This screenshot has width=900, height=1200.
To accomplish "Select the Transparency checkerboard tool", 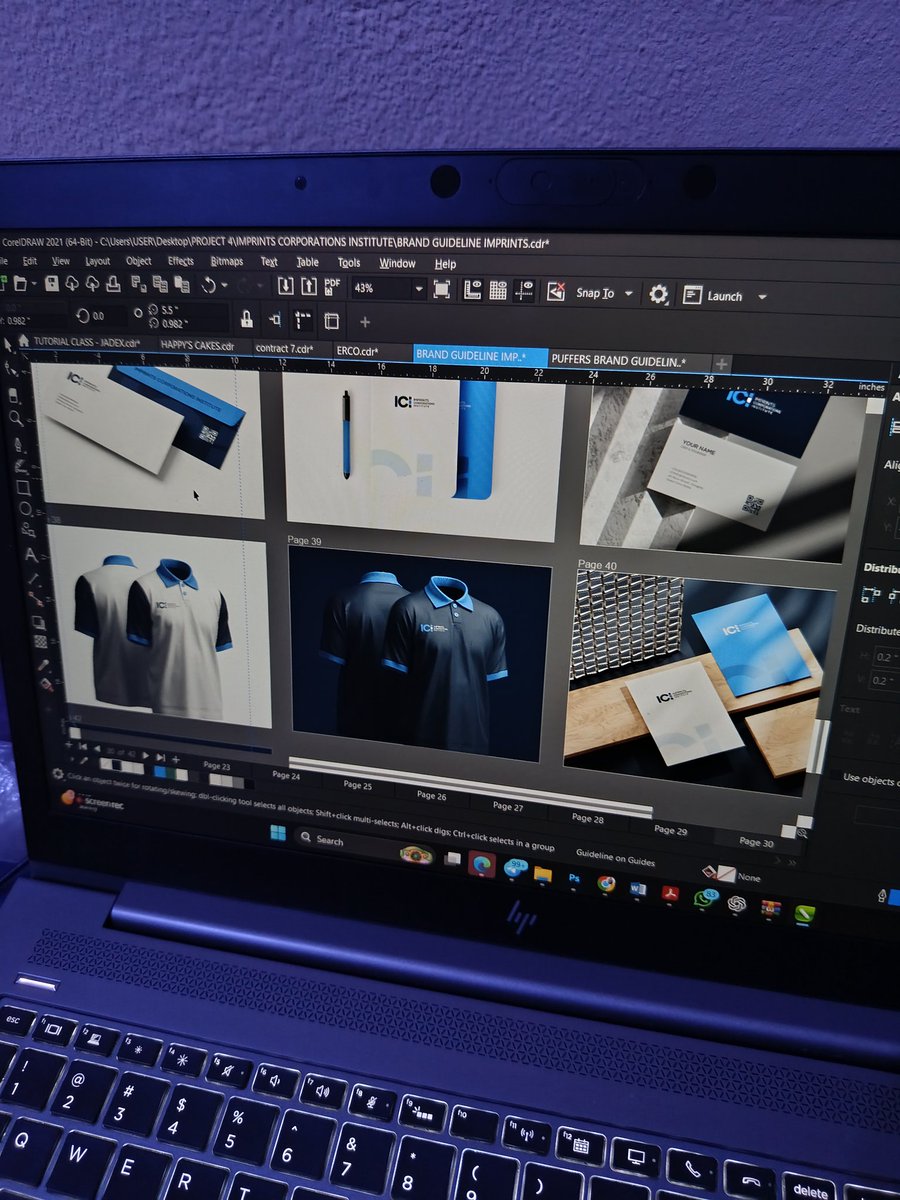I will coord(40,641).
